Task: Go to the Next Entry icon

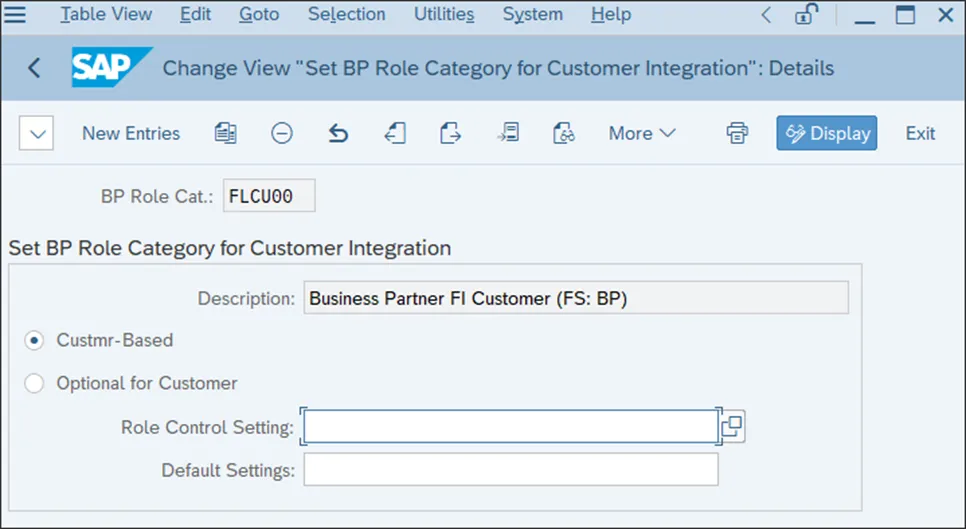Action: pyautogui.click(x=451, y=133)
